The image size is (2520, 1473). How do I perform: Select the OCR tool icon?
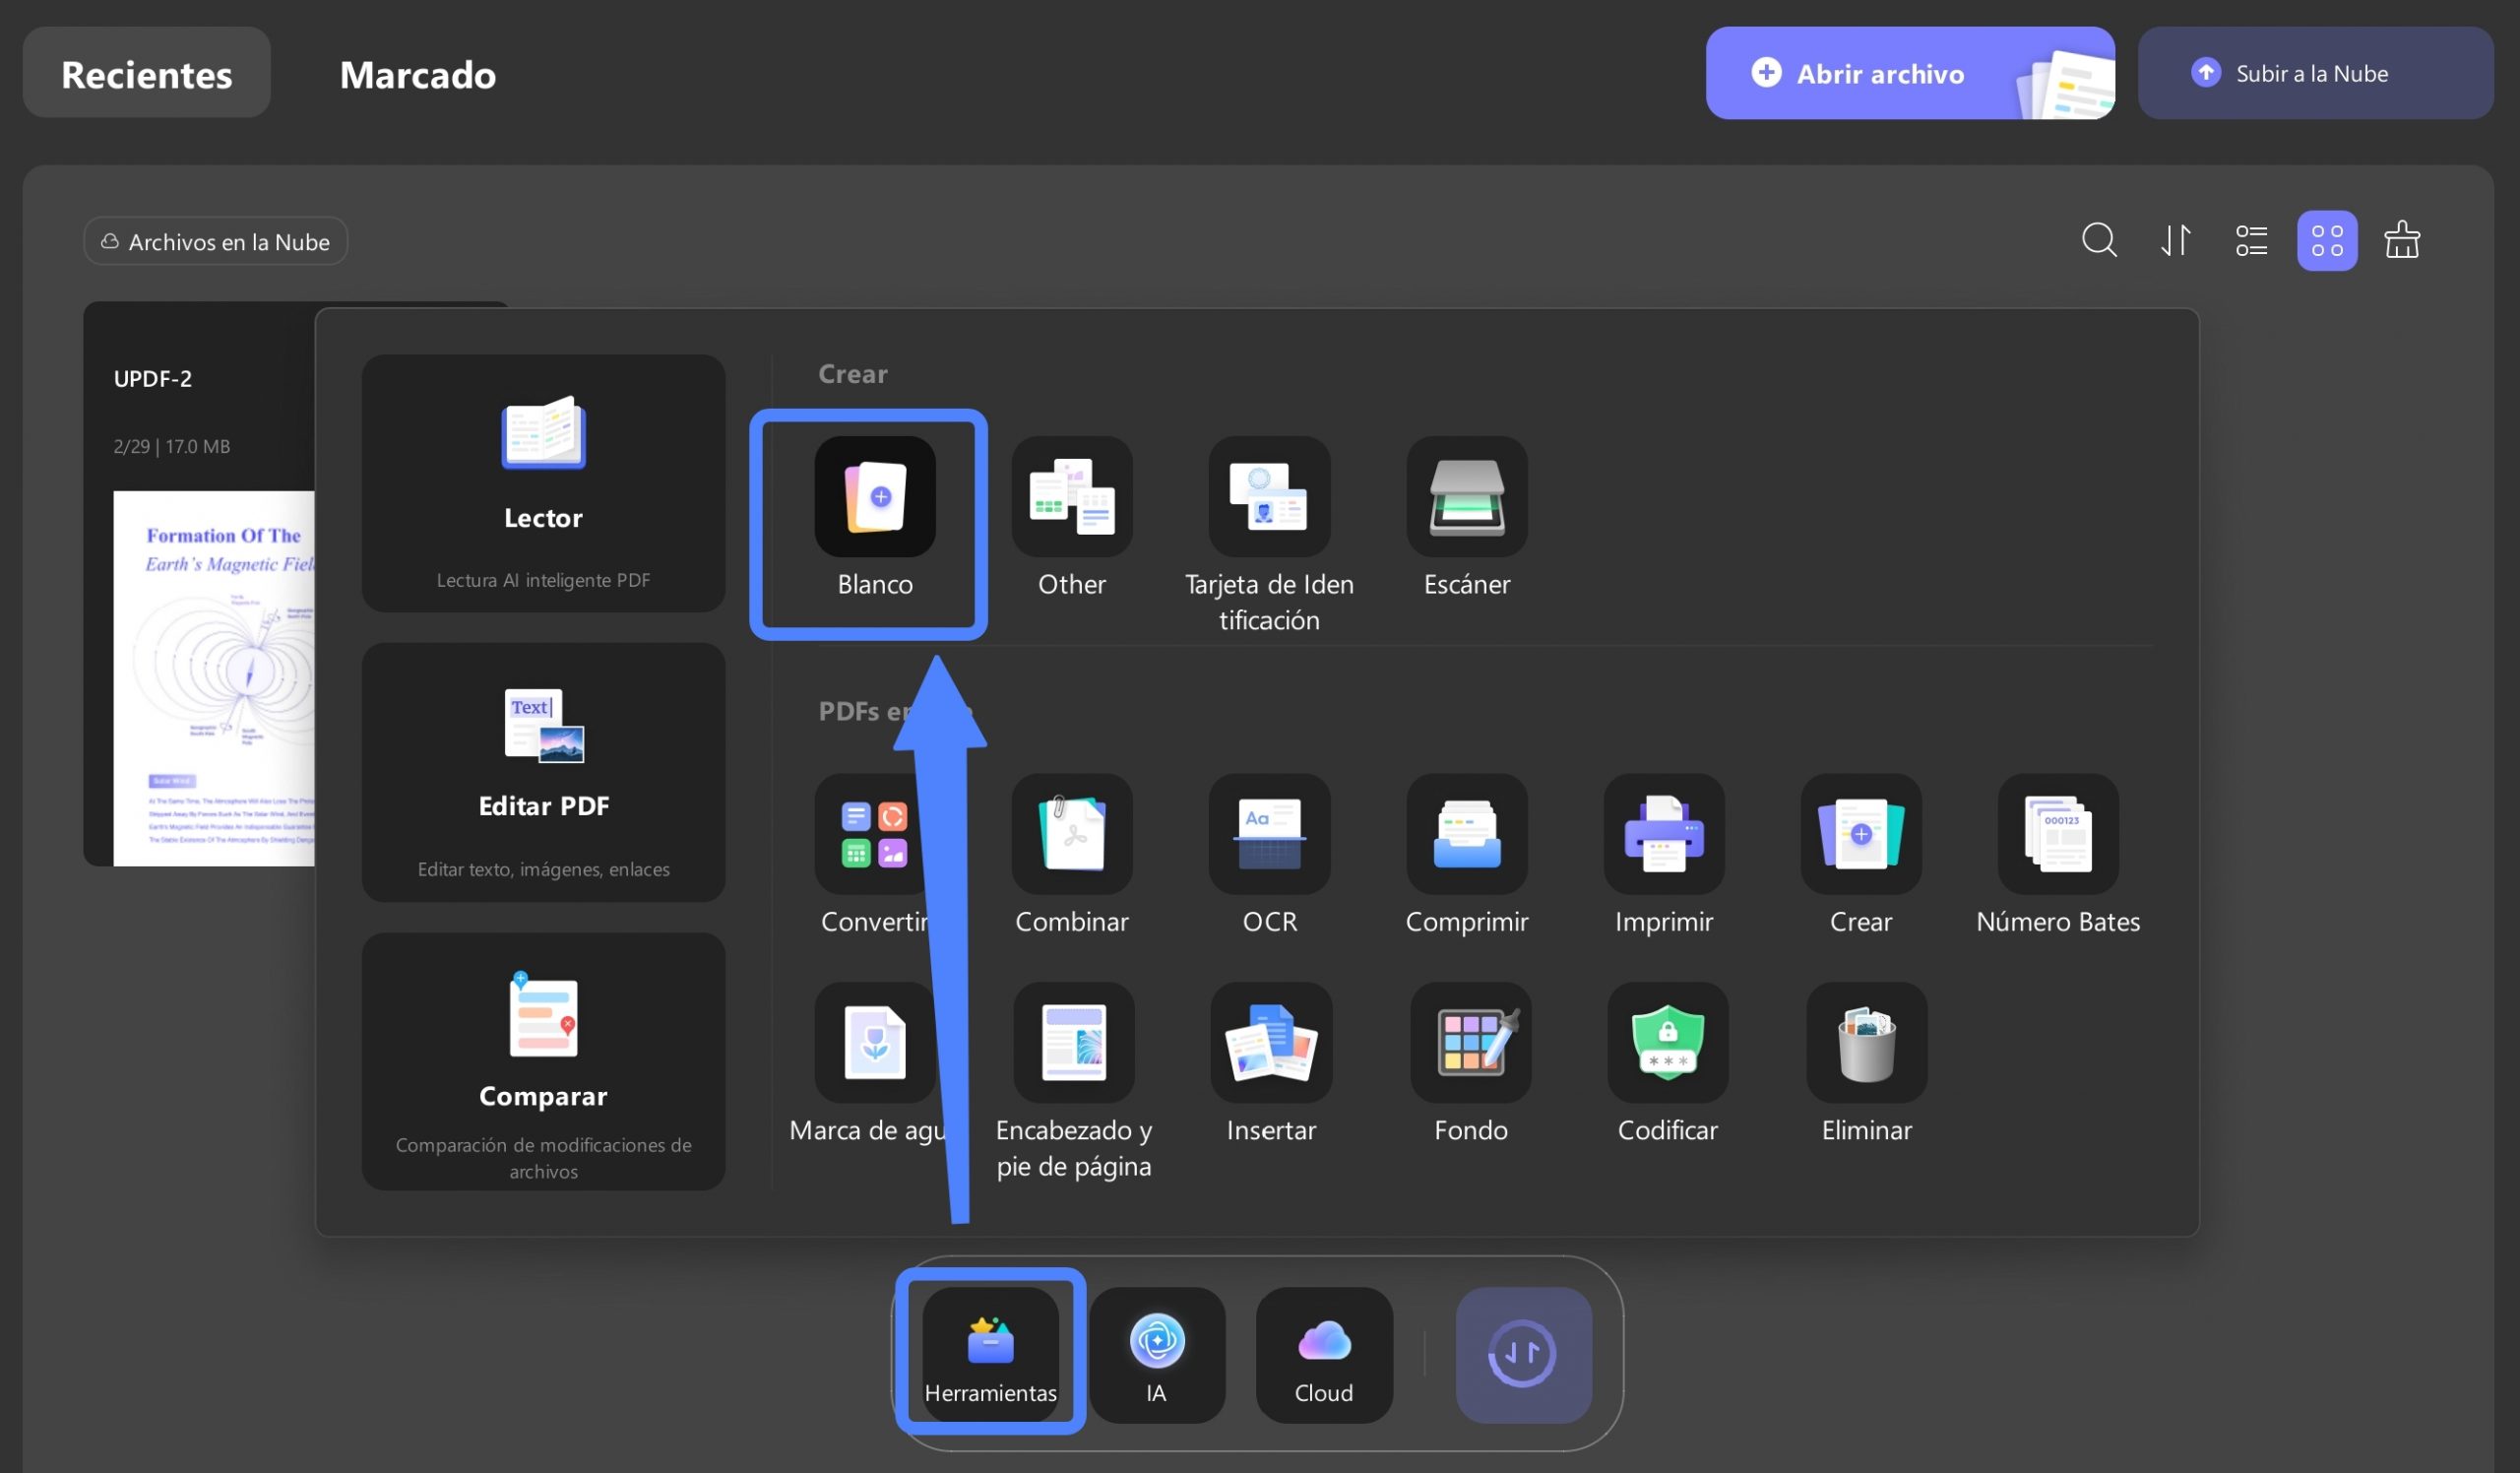tap(1269, 834)
